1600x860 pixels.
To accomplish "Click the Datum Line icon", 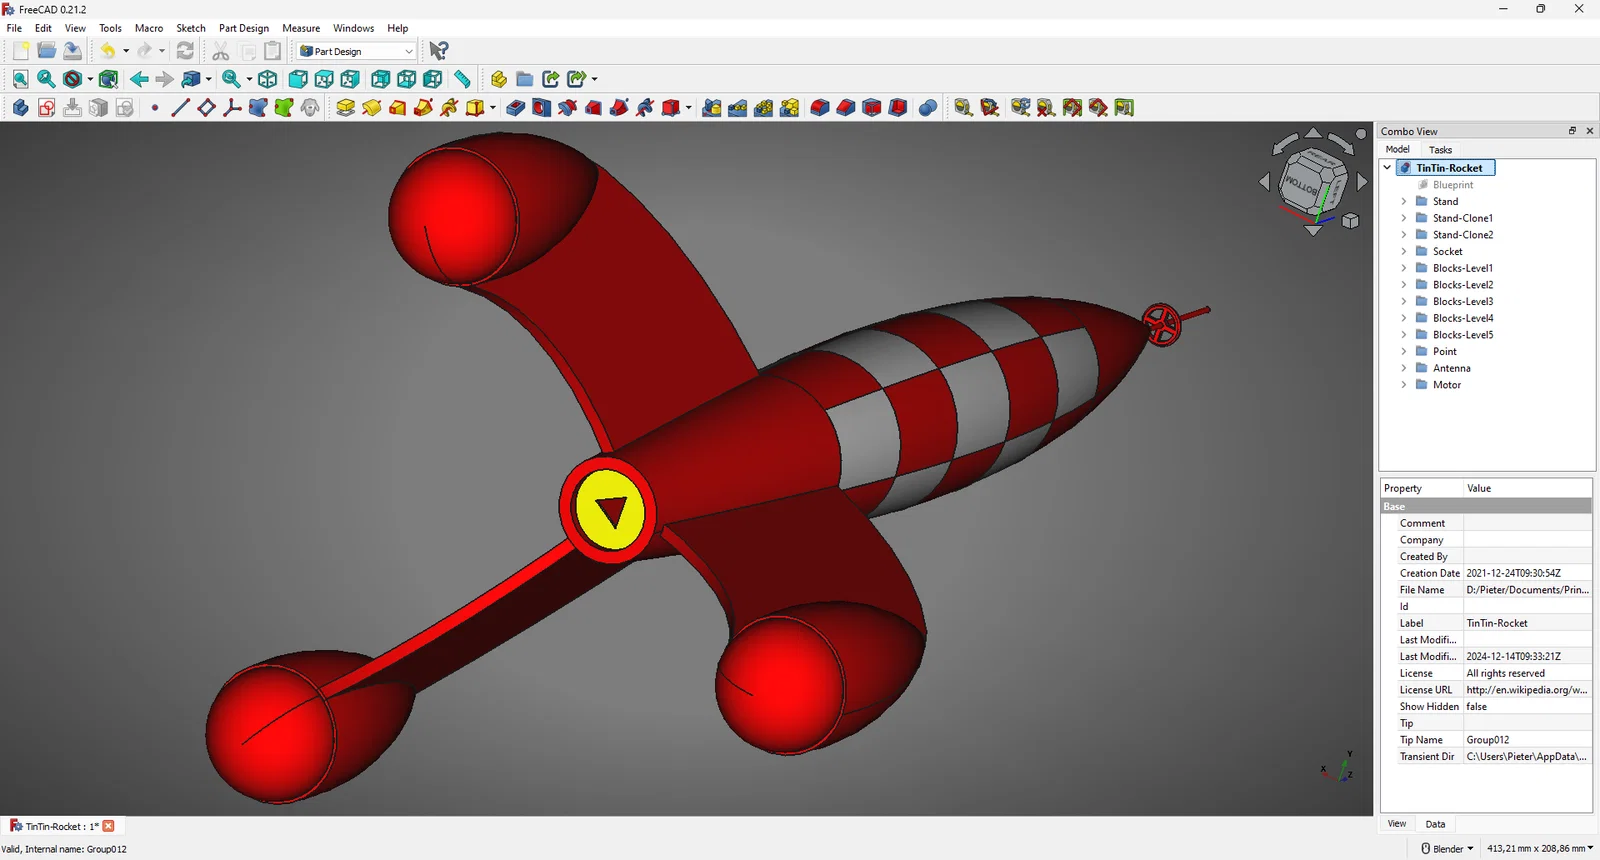I will click(x=180, y=108).
